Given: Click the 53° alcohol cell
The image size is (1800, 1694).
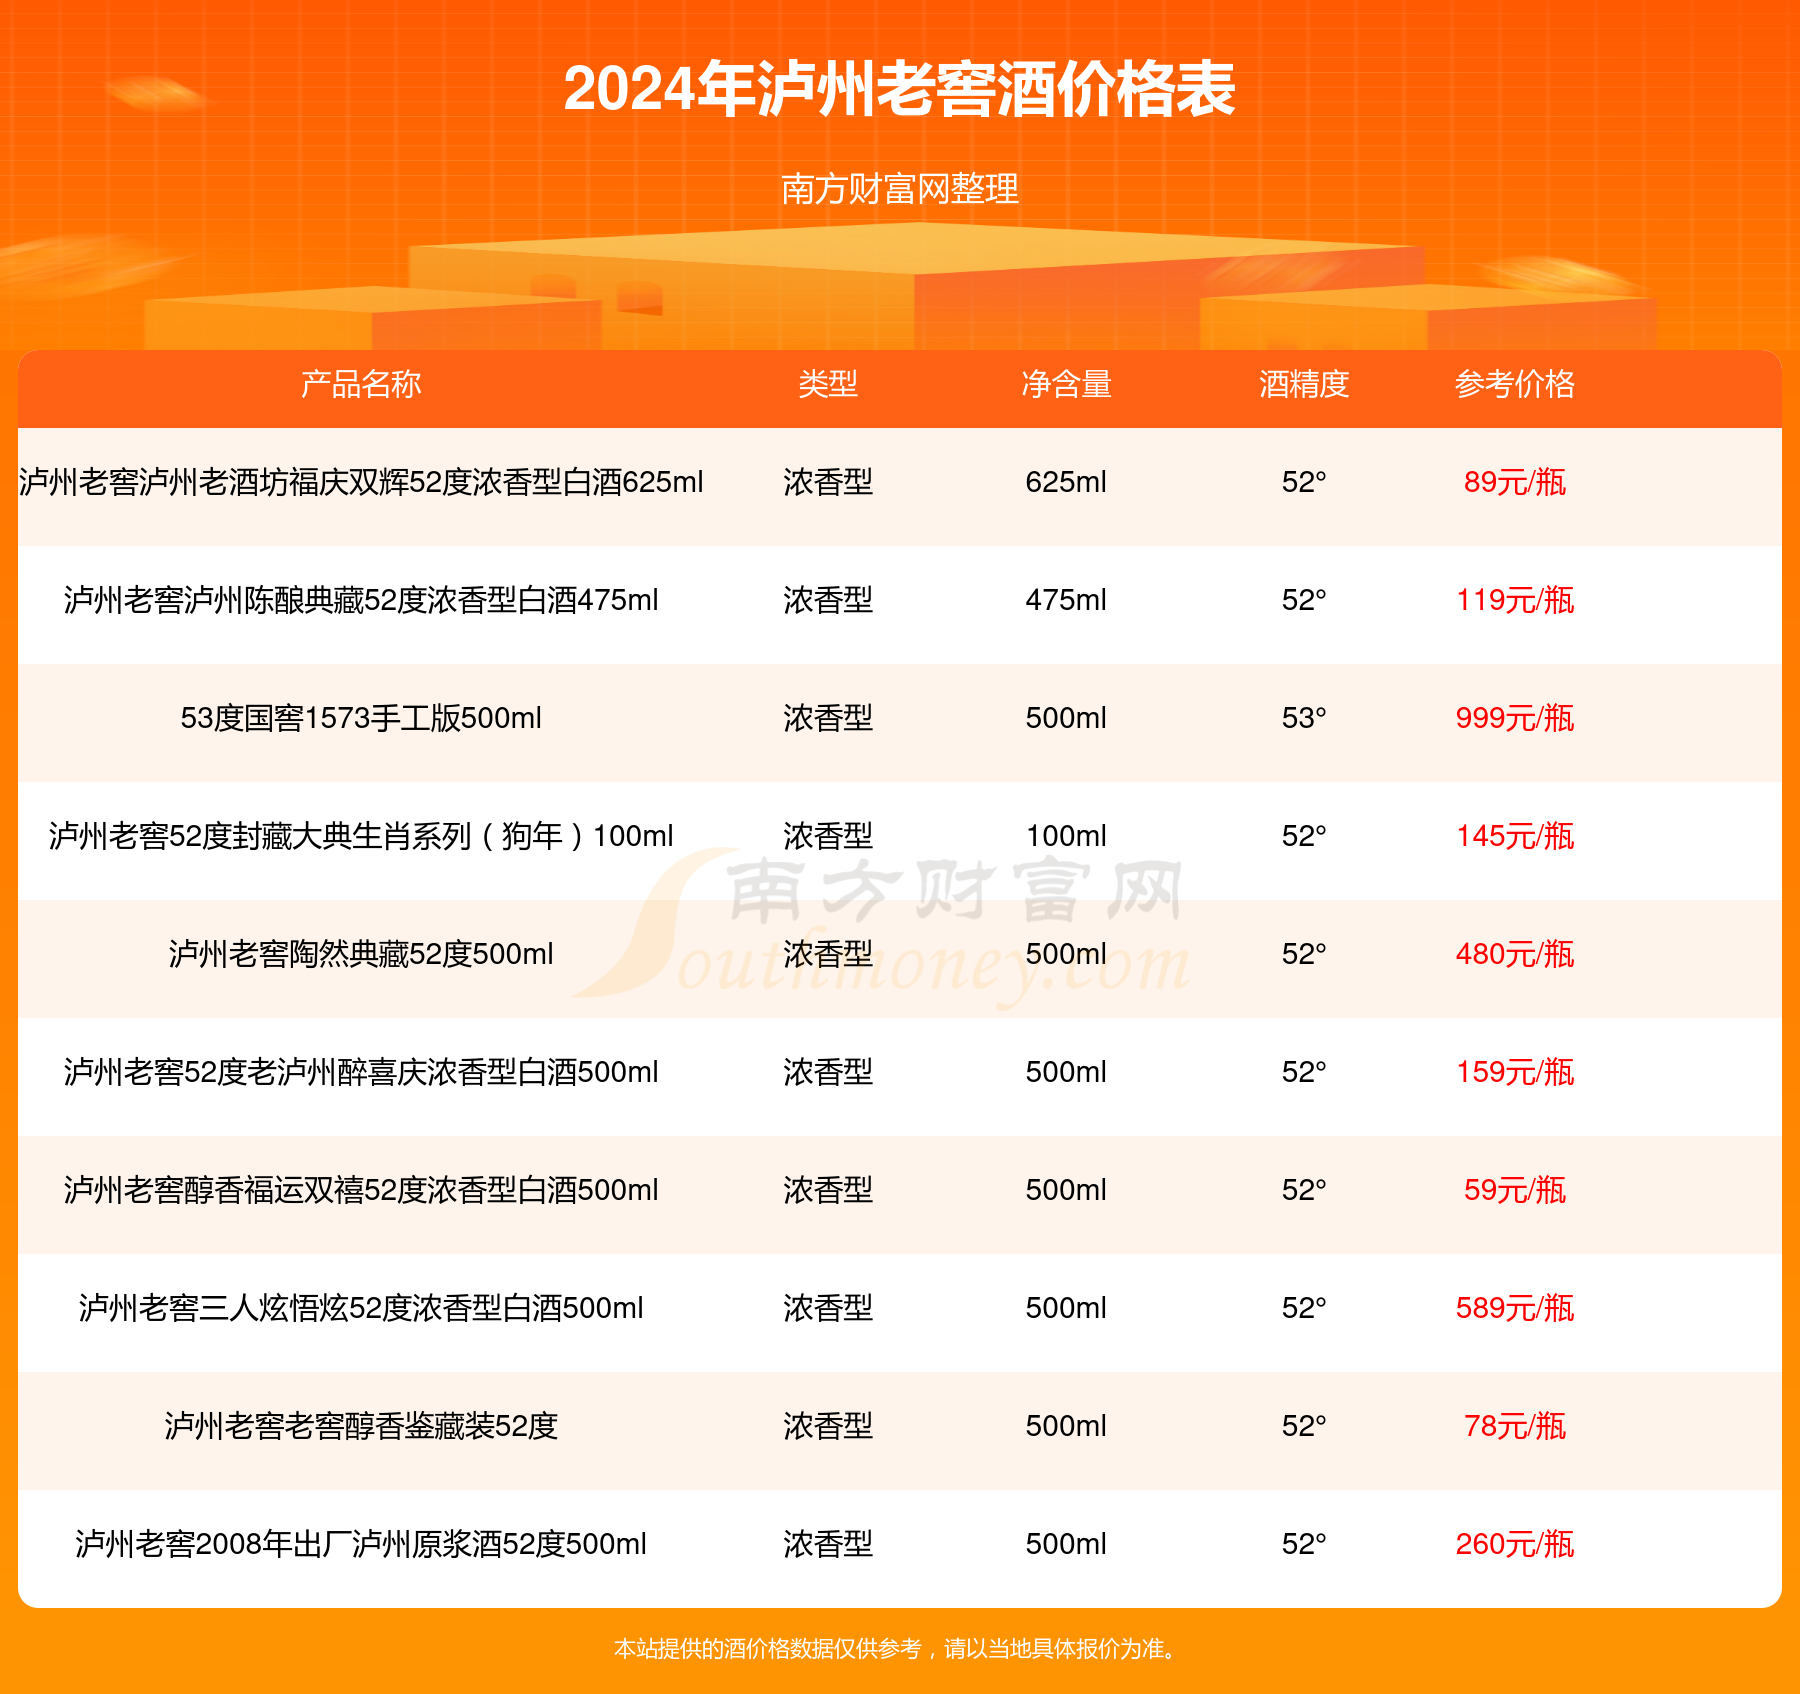Looking at the screenshot, I should pyautogui.click(x=1304, y=718).
